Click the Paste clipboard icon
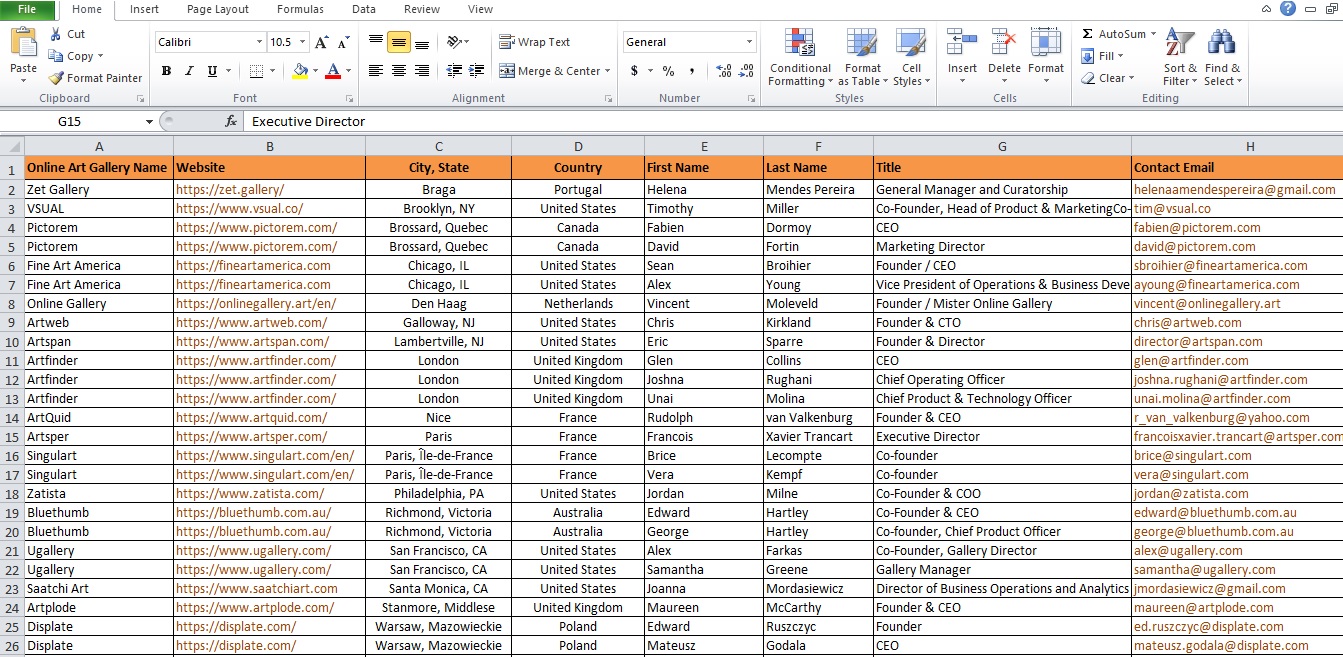1343x658 pixels. click(23, 44)
